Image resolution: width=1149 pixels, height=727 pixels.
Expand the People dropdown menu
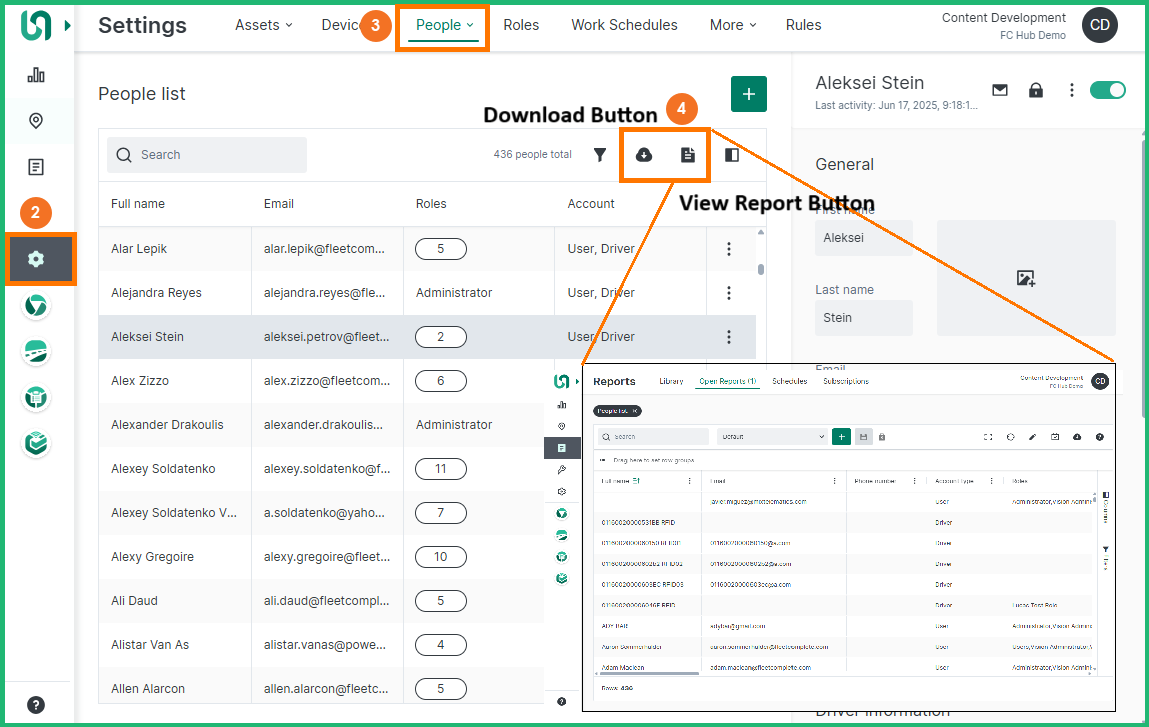pos(444,25)
